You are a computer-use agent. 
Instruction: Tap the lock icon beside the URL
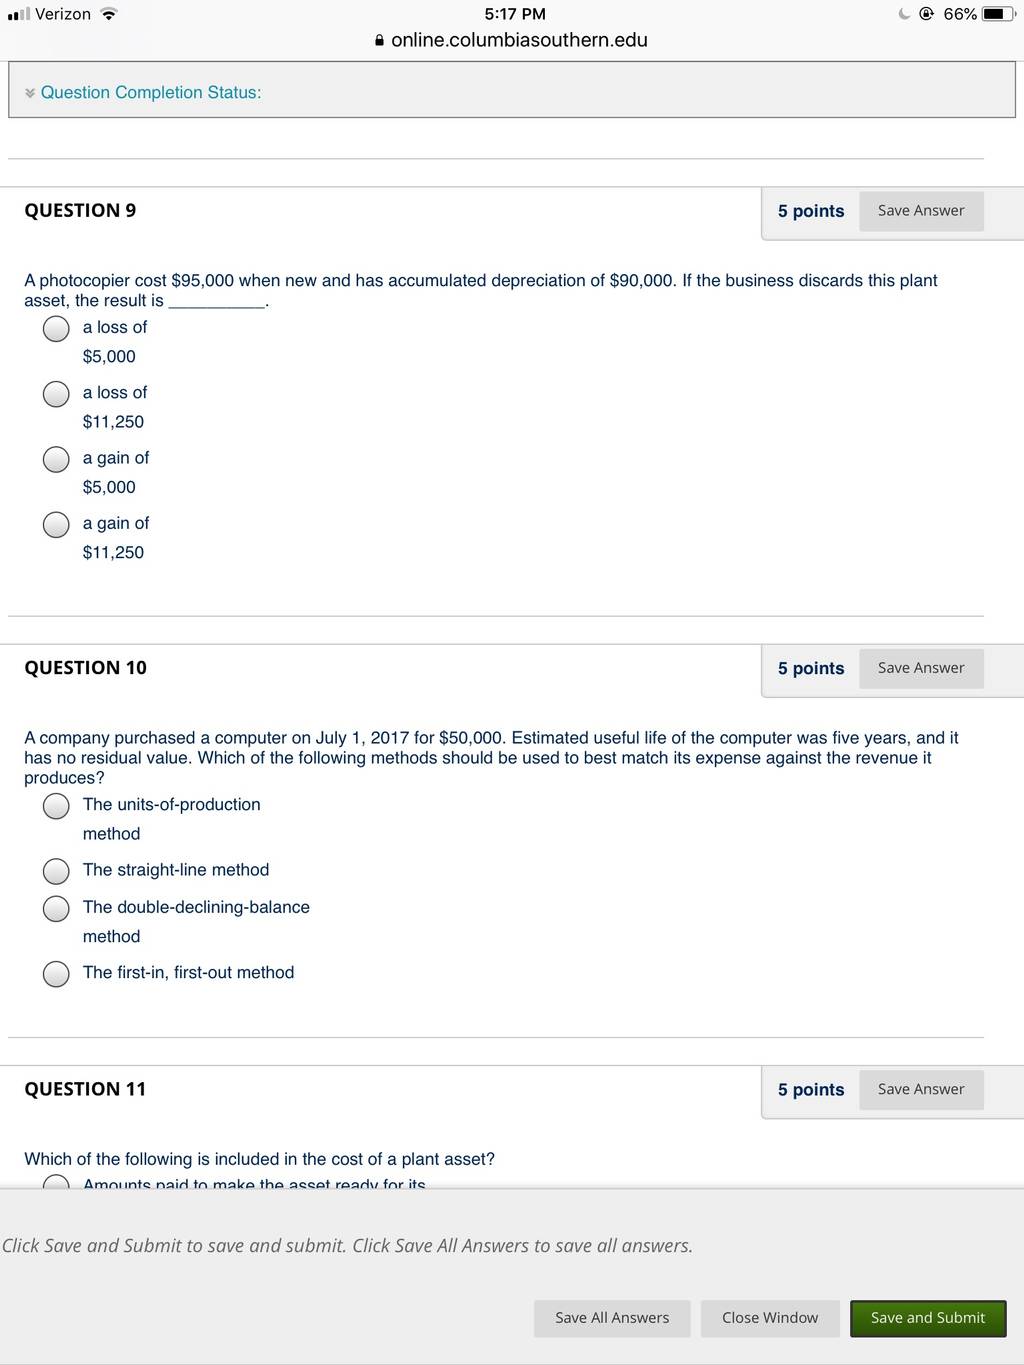coord(379,41)
